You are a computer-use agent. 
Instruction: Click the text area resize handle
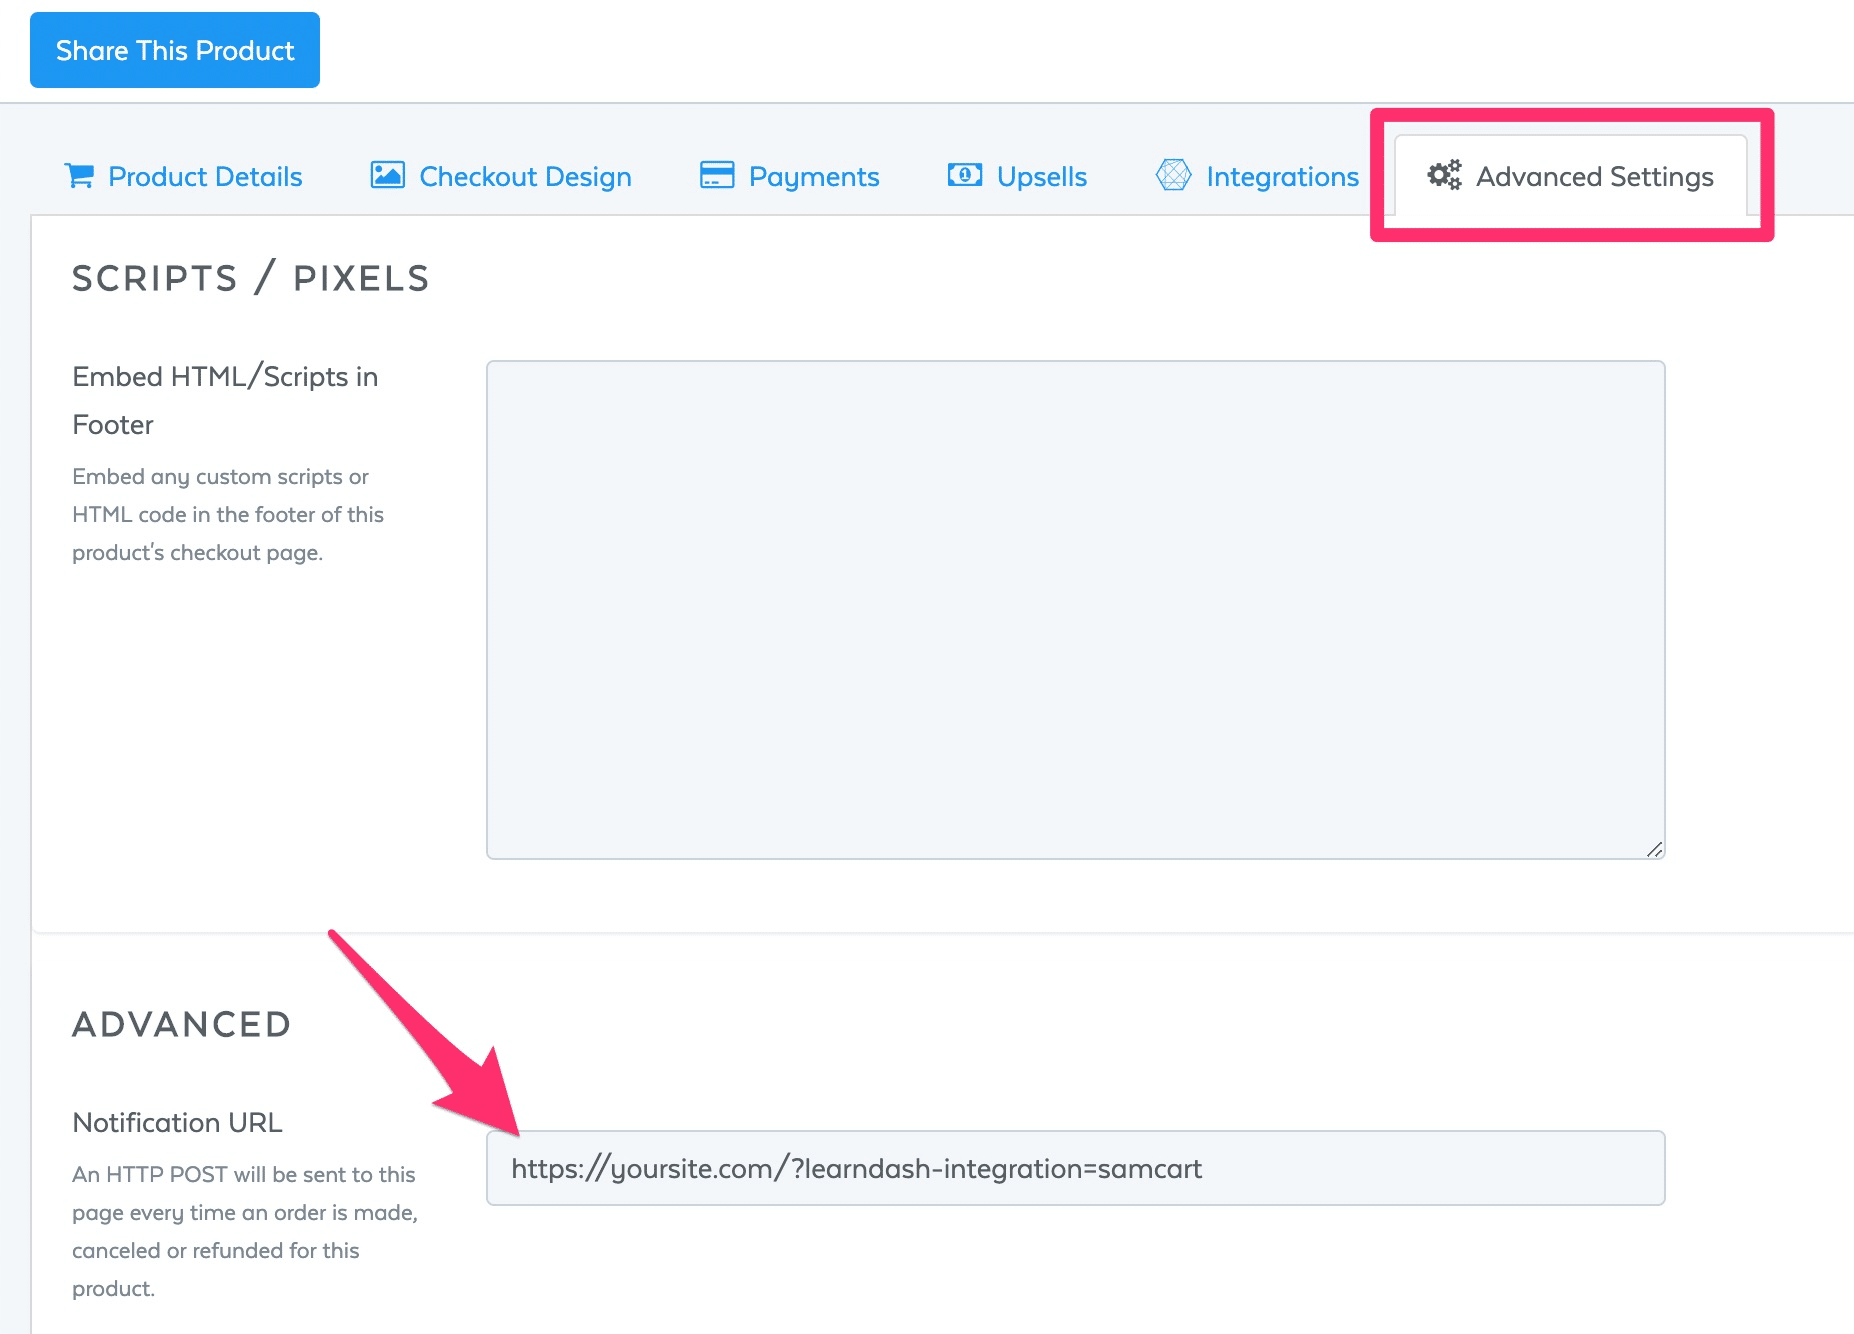point(1654,849)
